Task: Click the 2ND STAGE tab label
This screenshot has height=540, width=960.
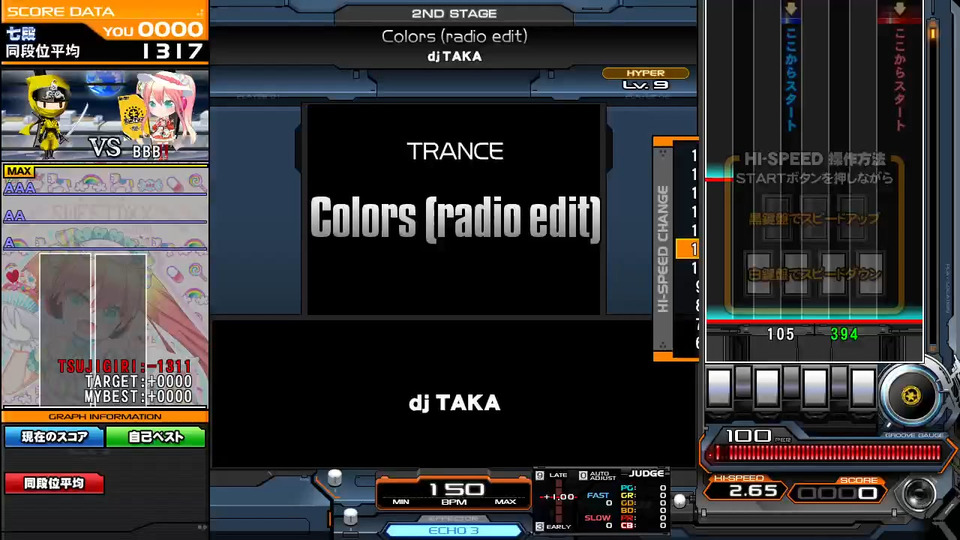Action: tap(454, 13)
